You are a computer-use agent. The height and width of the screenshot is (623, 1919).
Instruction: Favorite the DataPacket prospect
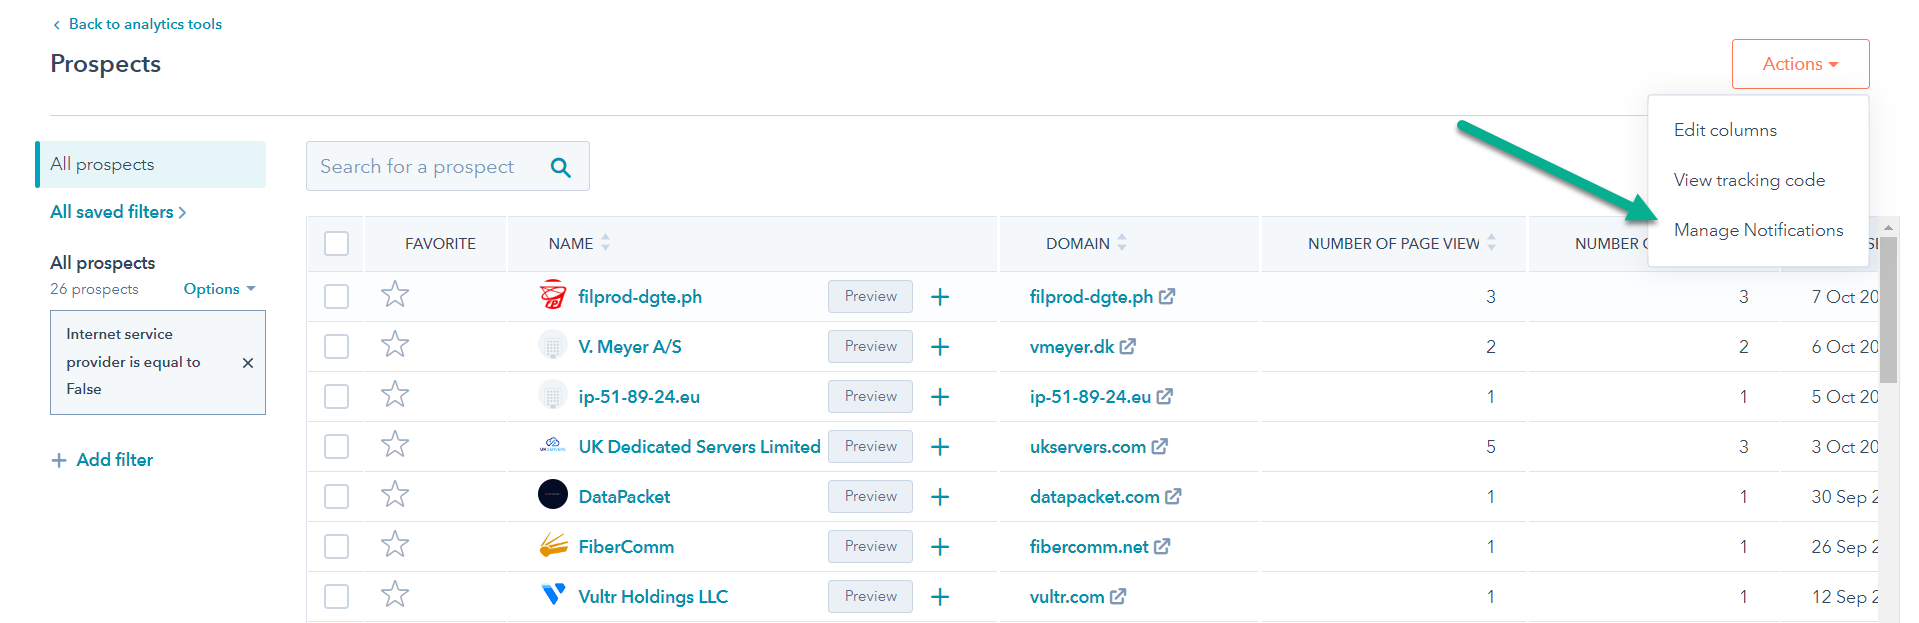tap(395, 495)
